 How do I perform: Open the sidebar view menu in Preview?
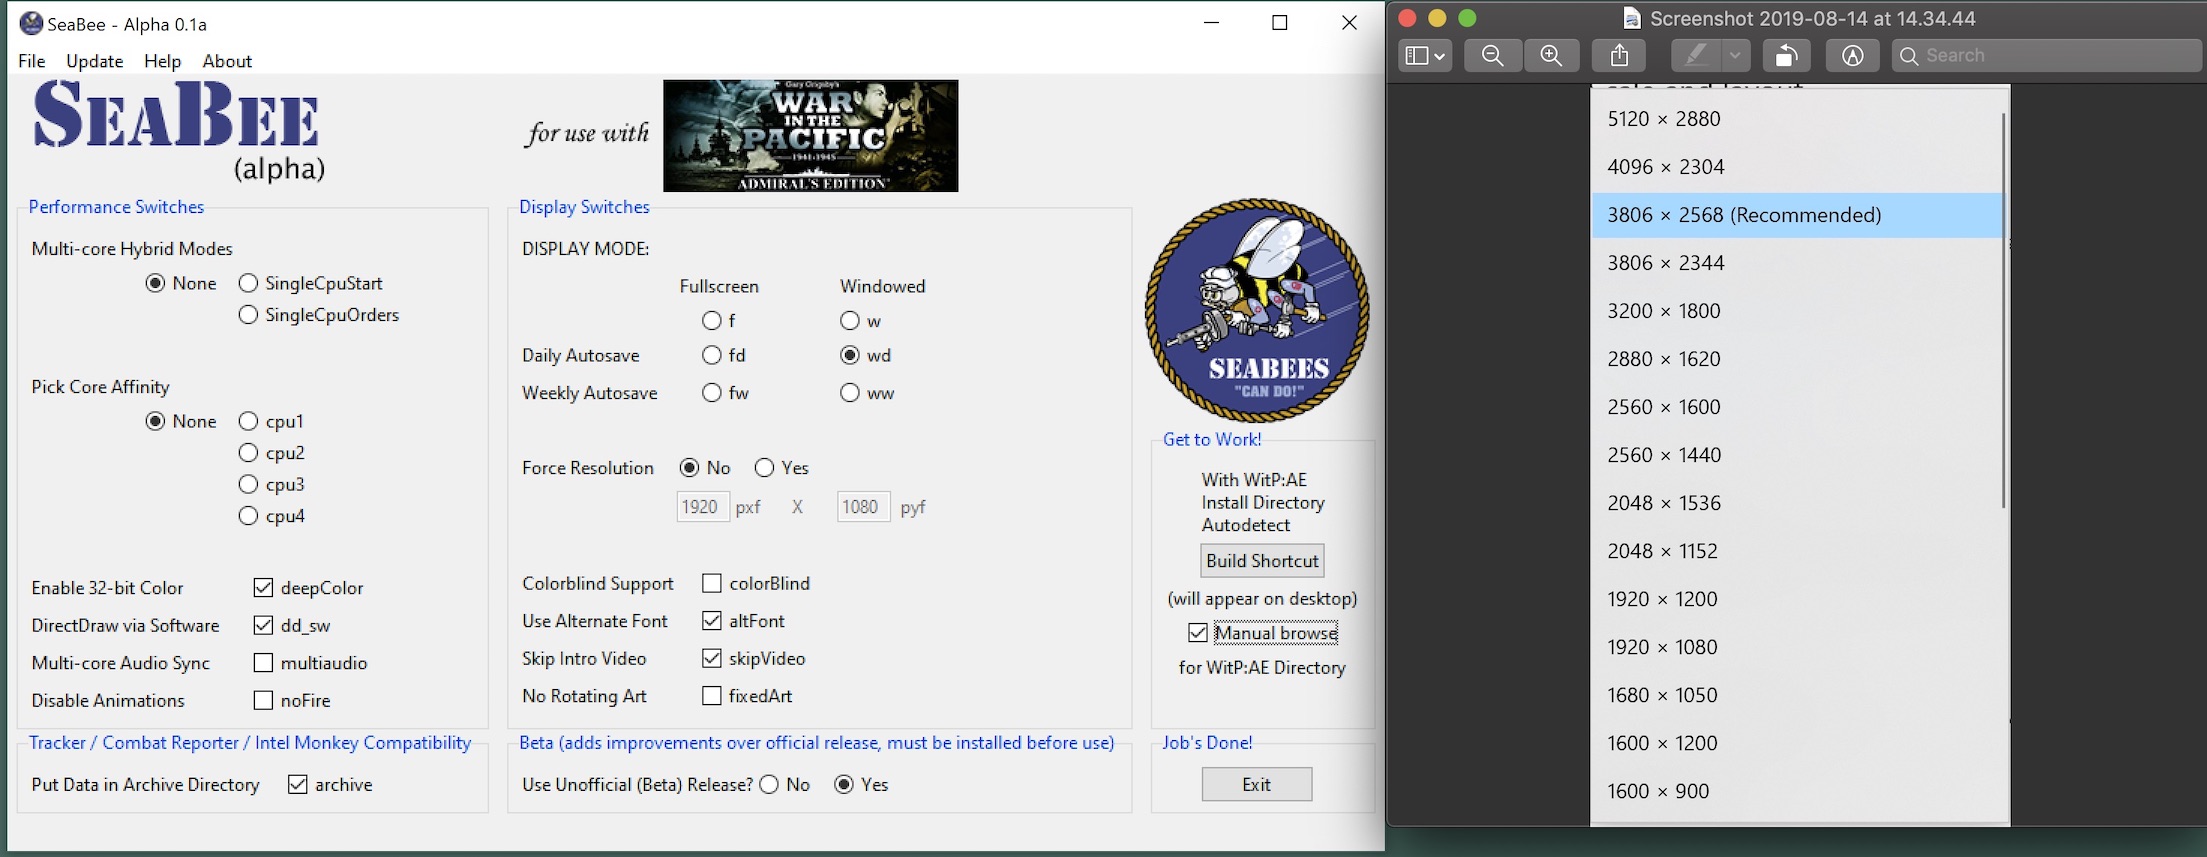tap(1424, 56)
